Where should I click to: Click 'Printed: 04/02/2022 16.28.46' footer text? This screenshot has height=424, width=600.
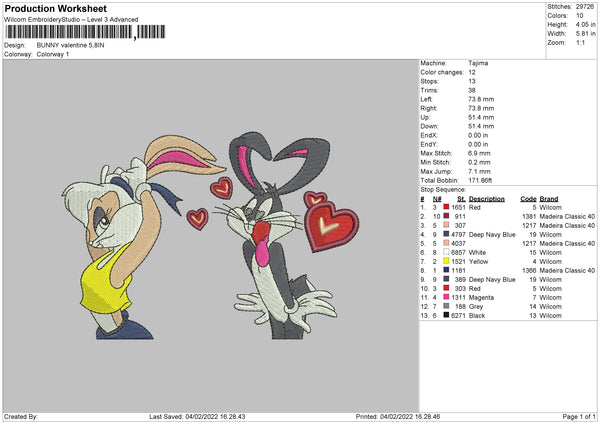398,417
